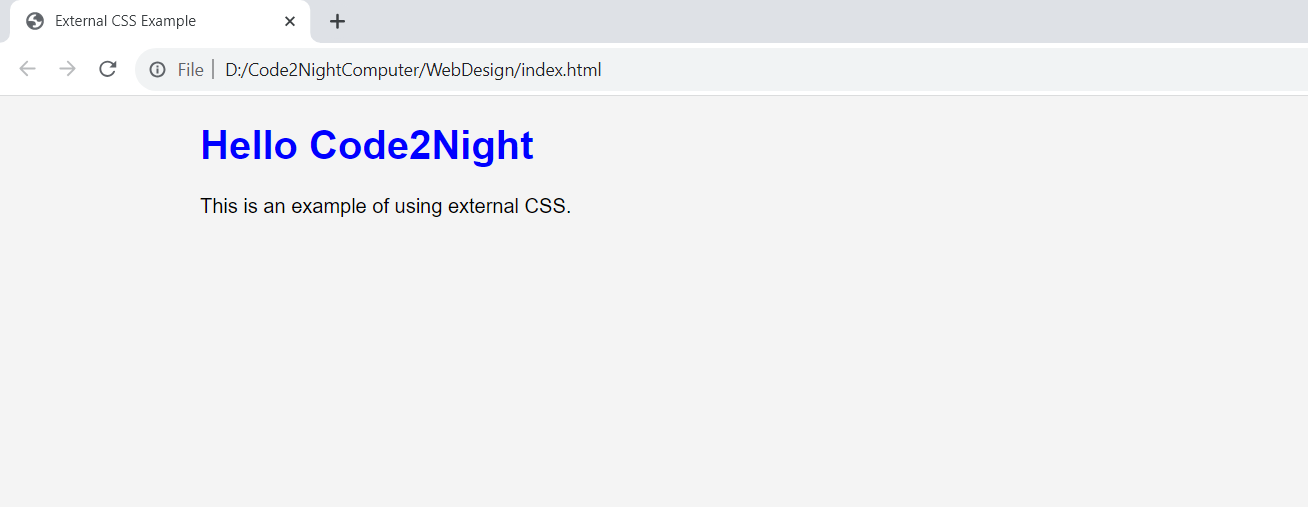
Task: Close the External CSS Example tab
Action: [290, 21]
